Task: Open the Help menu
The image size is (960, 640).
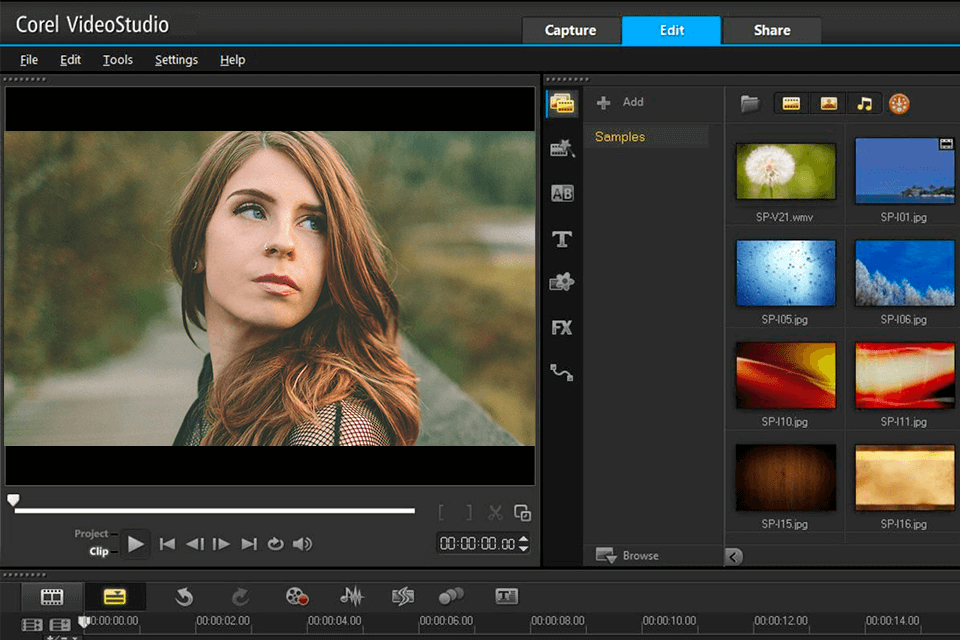Action: pos(233,60)
